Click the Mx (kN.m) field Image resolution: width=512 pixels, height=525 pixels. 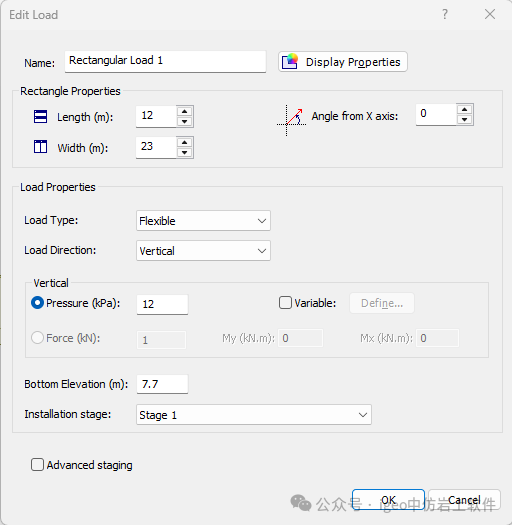[437, 338]
